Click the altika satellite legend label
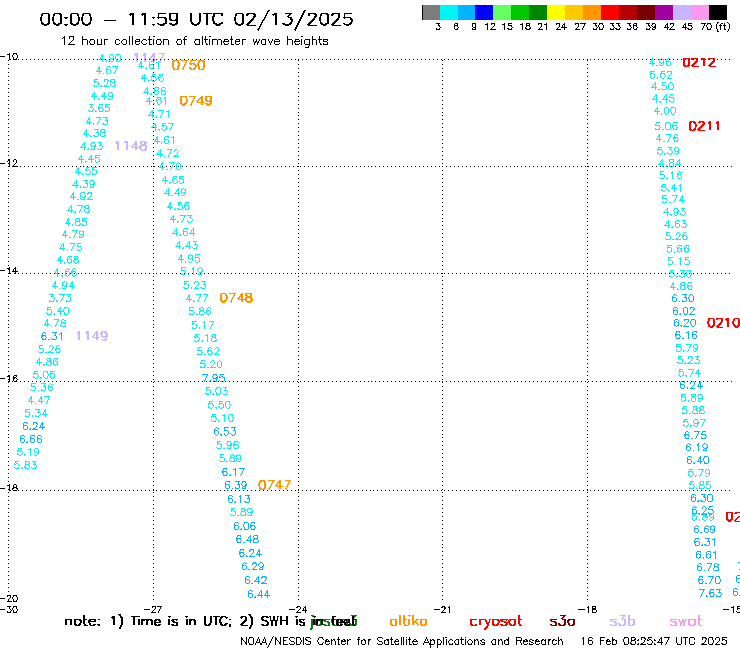Image resolution: width=740 pixels, height=650 pixels. click(408, 621)
